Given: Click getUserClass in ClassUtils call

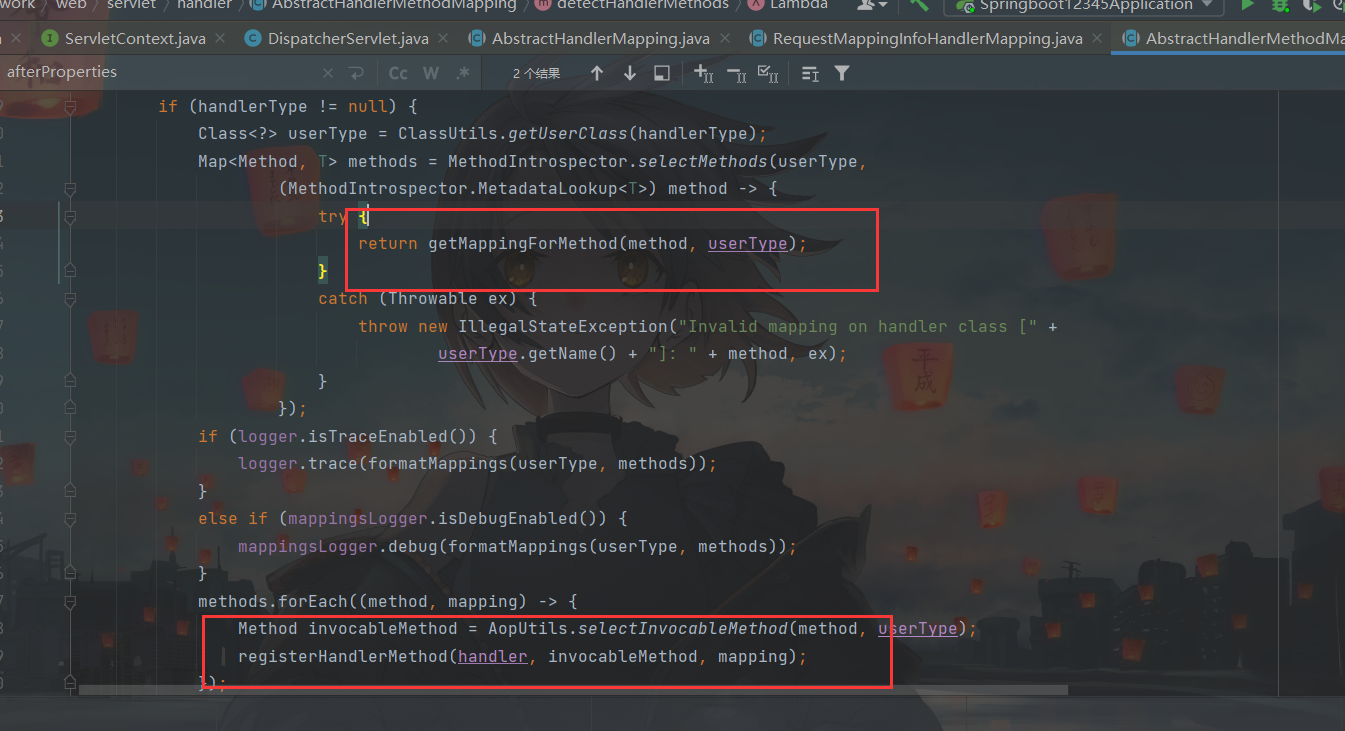Looking at the screenshot, I should [x=568, y=133].
